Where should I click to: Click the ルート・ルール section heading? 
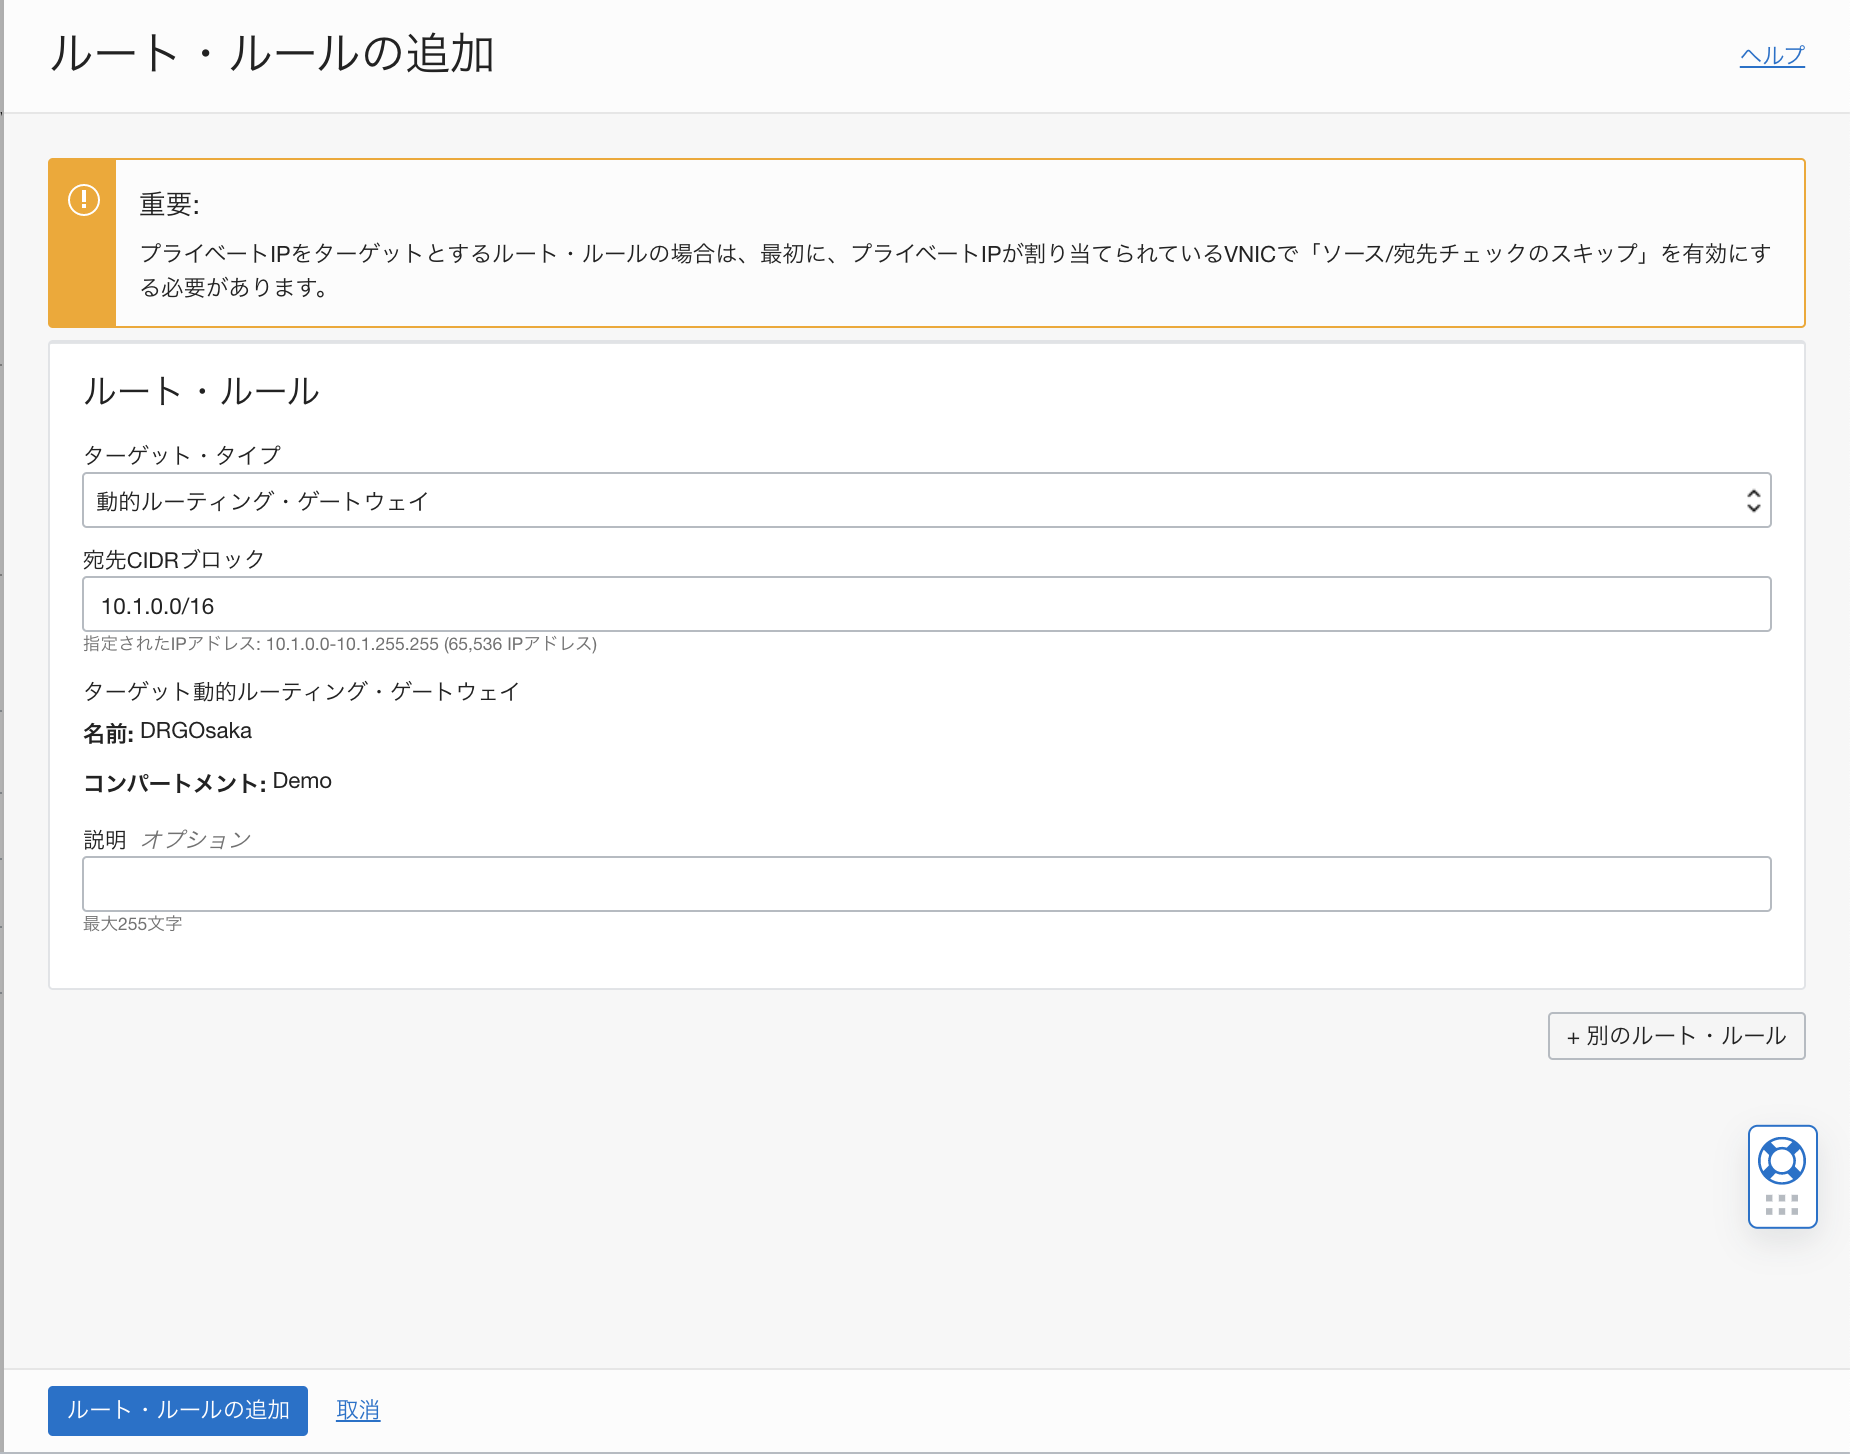pyautogui.click(x=200, y=391)
